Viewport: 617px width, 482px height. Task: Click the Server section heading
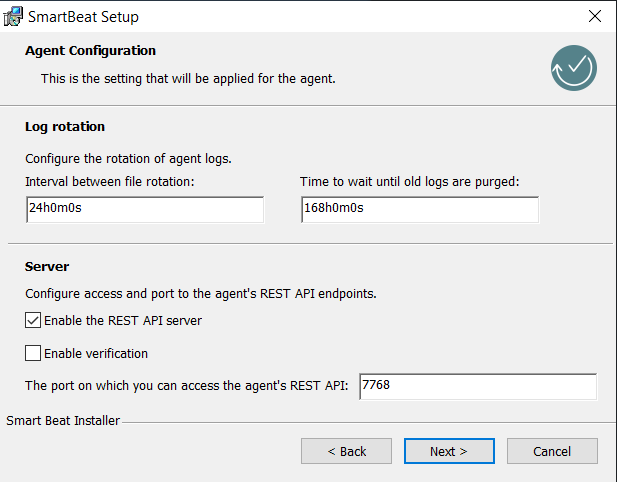click(x=47, y=267)
